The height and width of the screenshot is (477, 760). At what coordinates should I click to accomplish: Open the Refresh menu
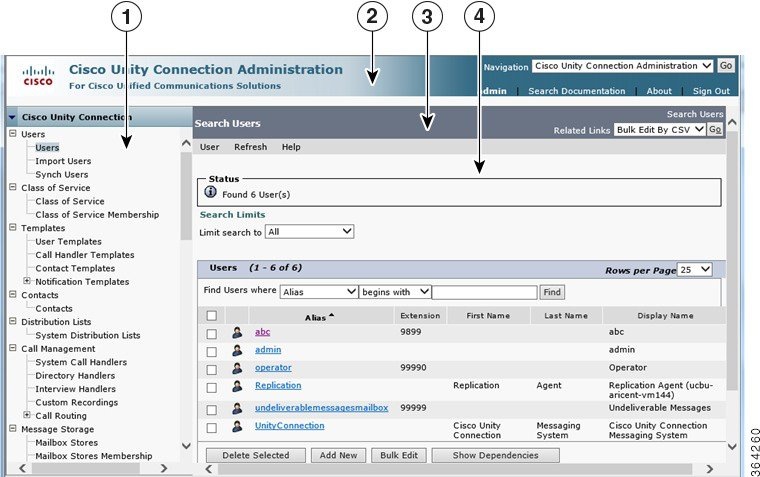coord(250,147)
